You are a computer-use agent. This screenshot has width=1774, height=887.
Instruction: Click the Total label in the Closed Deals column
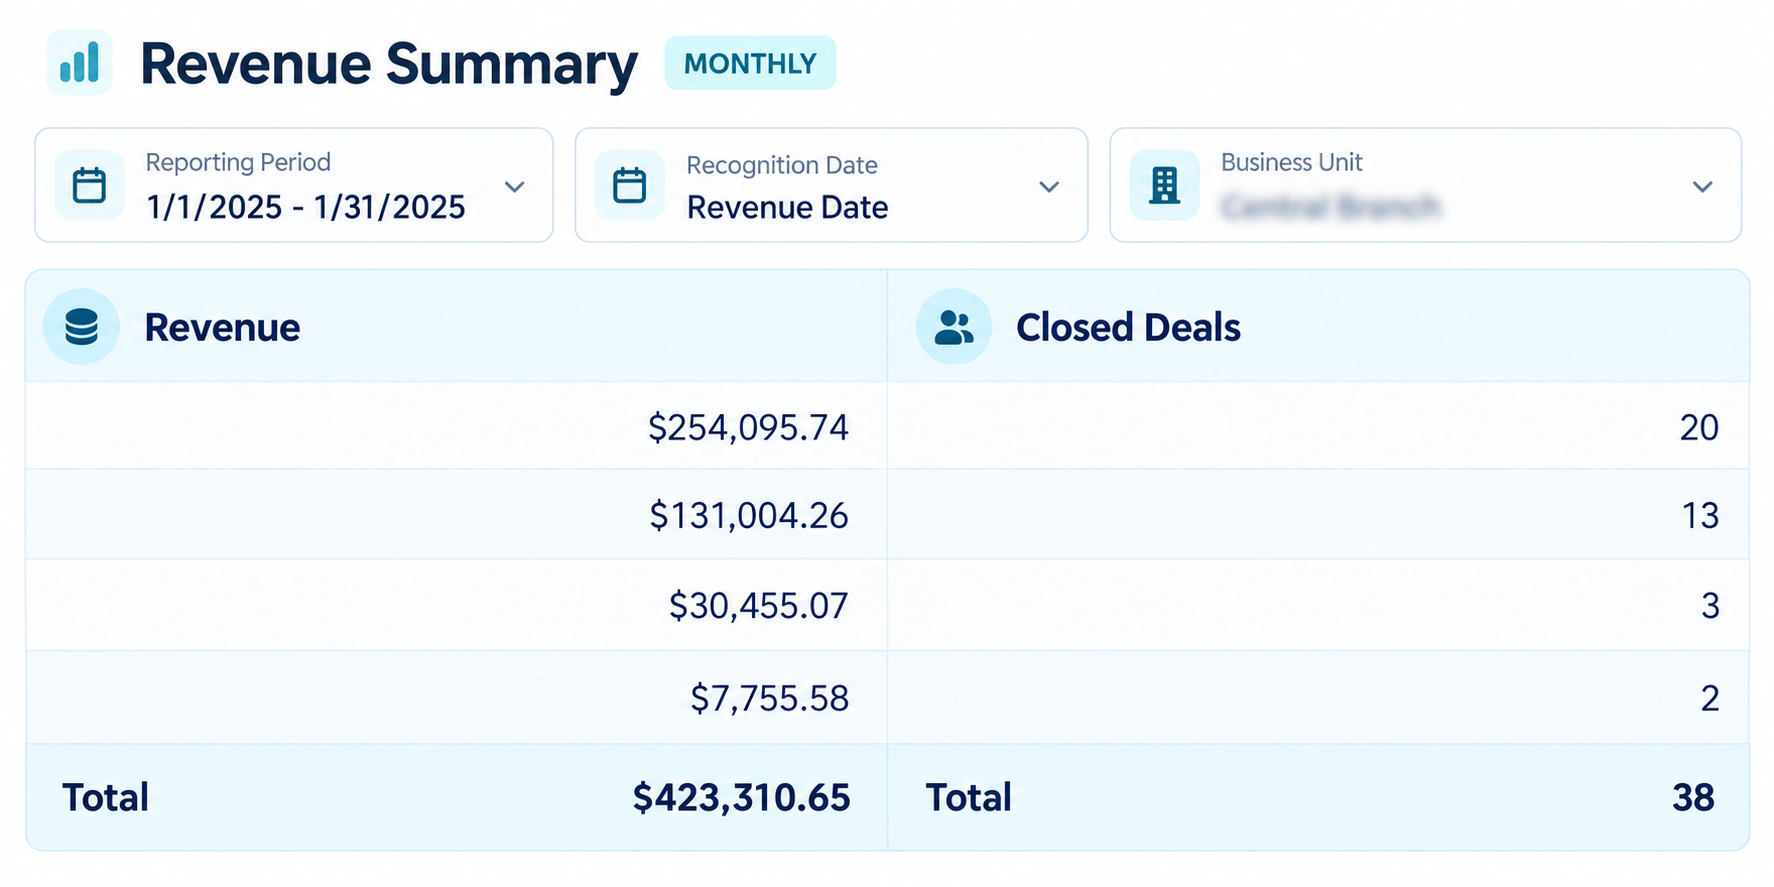968,797
